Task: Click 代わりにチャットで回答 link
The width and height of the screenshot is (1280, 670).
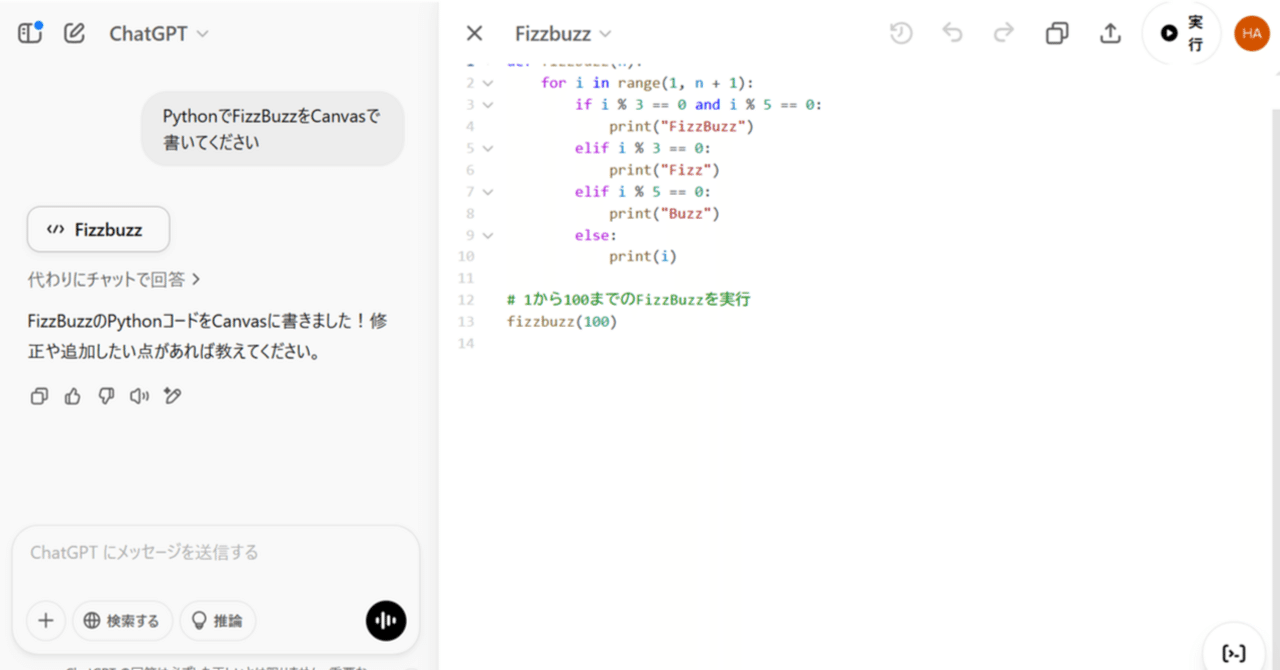Action: coord(115,280)
